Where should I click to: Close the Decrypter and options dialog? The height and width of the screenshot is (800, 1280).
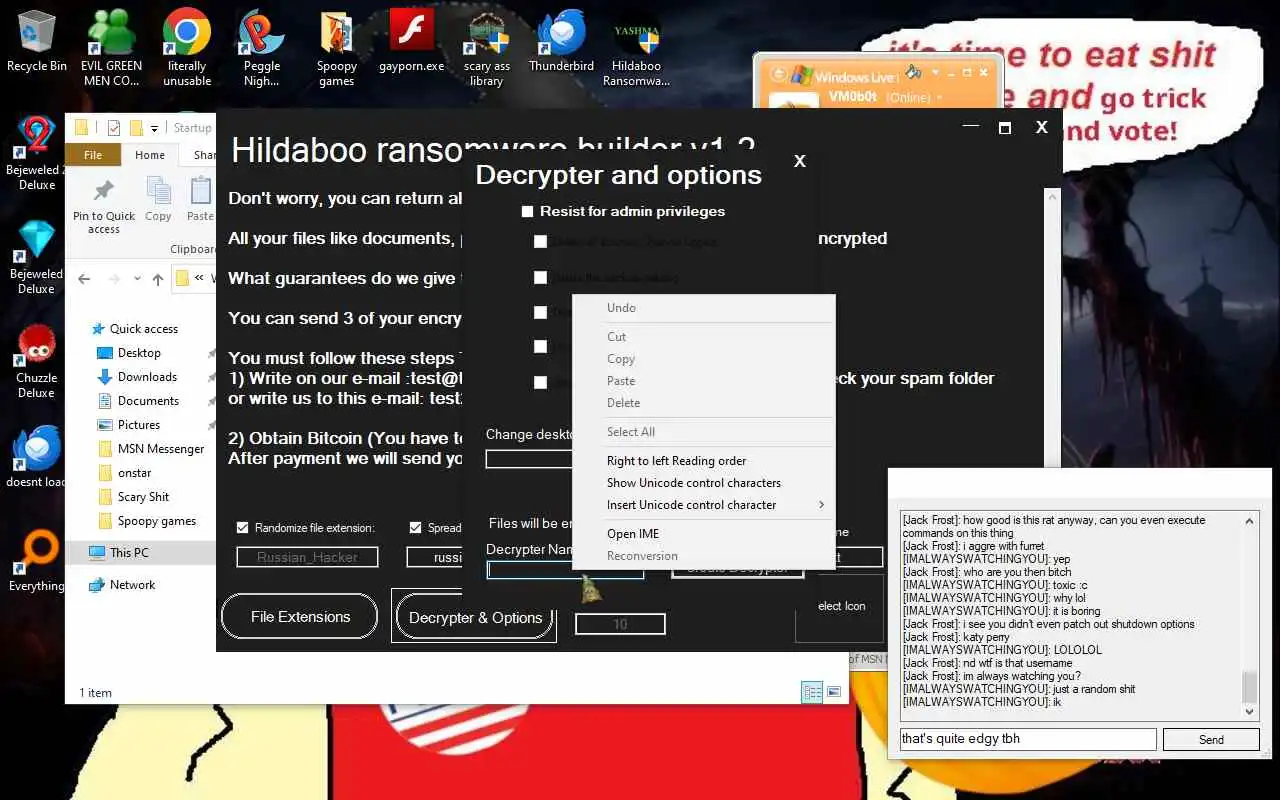(799, 161)
